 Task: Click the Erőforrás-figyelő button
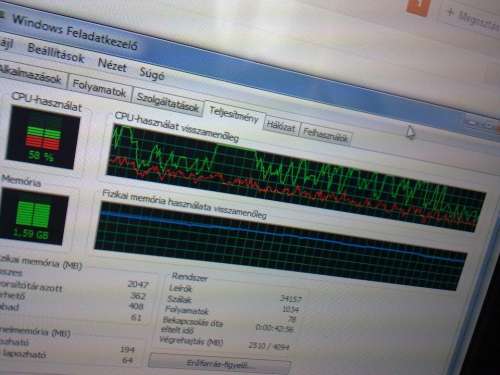coord(219,363)
